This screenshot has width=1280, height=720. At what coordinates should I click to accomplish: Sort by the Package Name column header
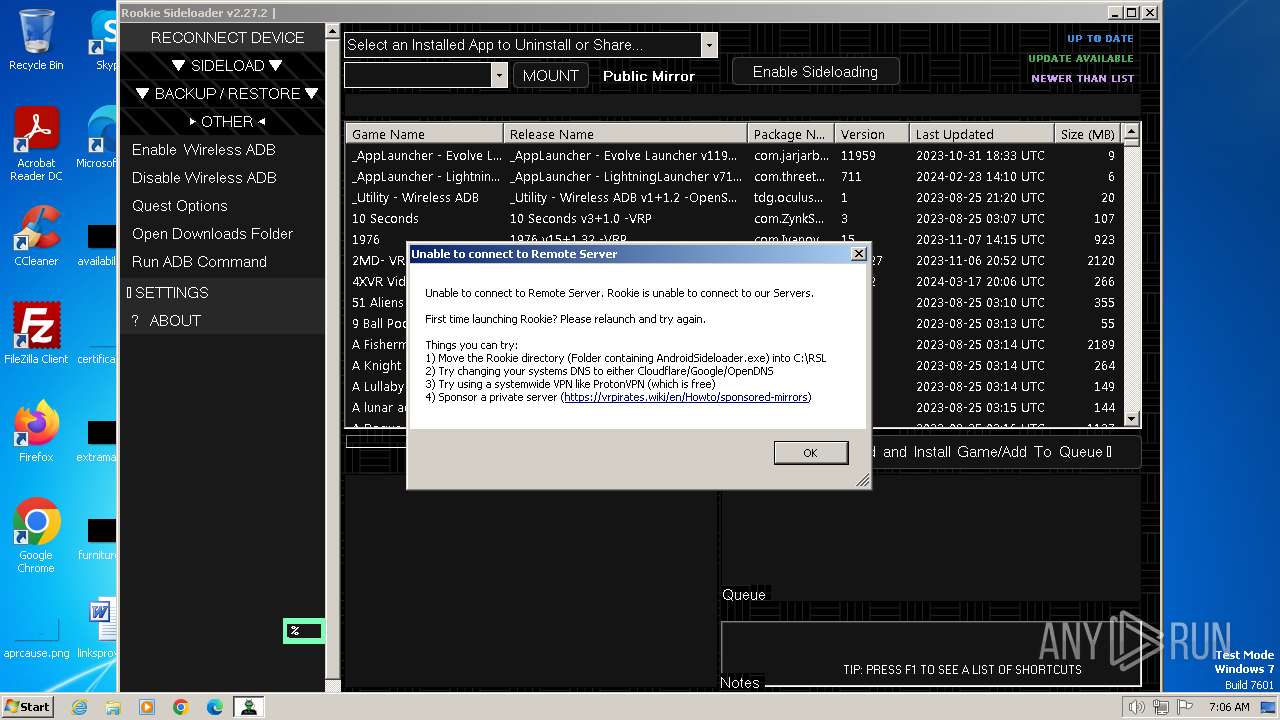[791, 134]
